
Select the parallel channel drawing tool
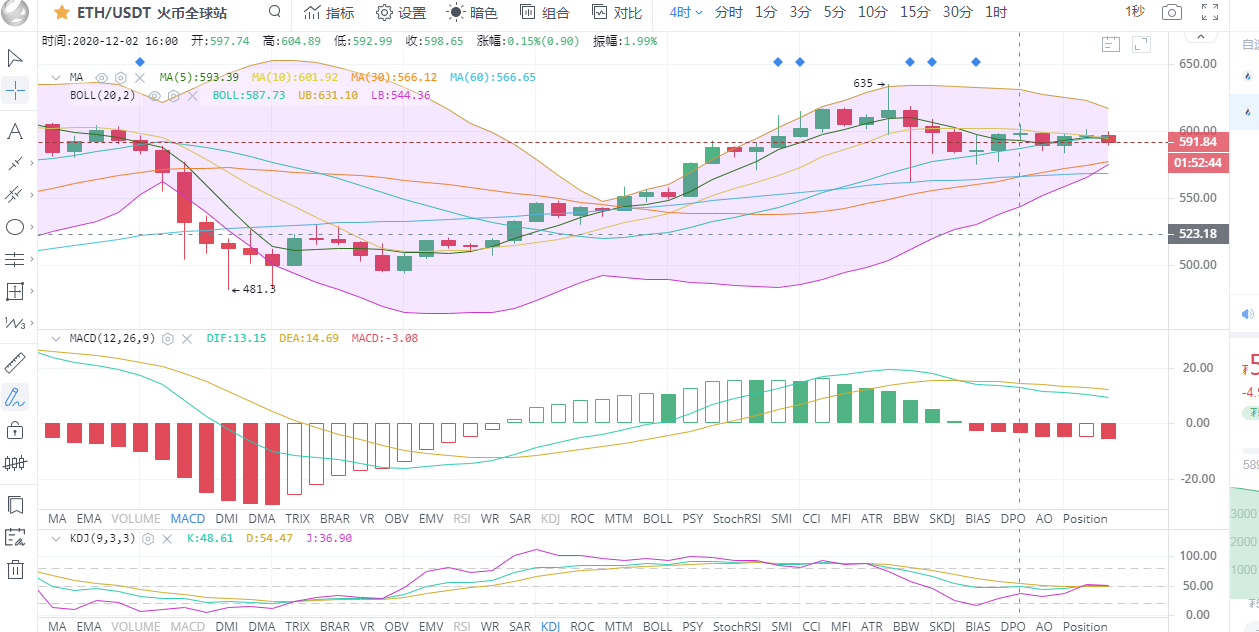pos(15,194)
